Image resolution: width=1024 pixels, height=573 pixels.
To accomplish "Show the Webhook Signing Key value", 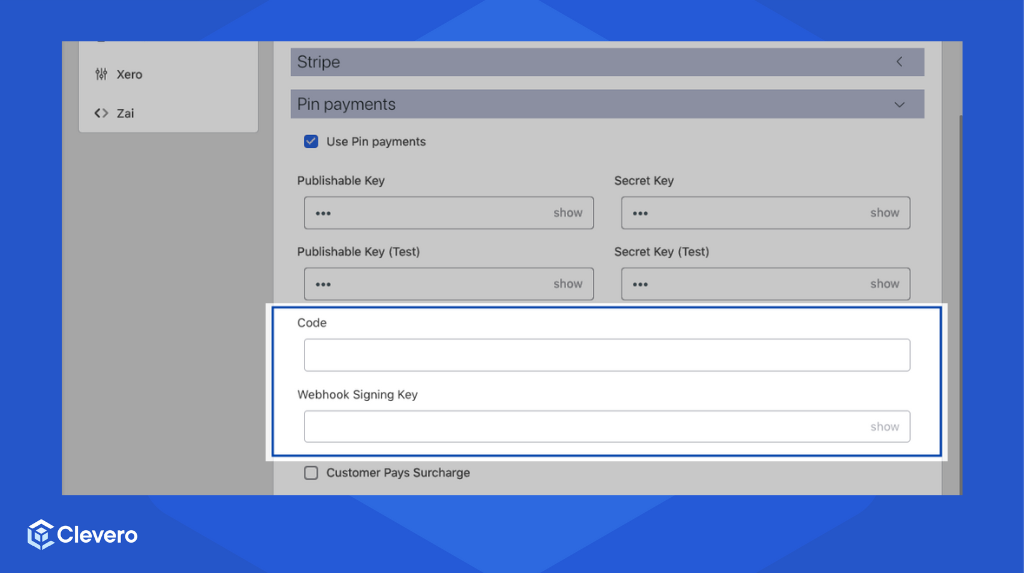I will (884, 427).
